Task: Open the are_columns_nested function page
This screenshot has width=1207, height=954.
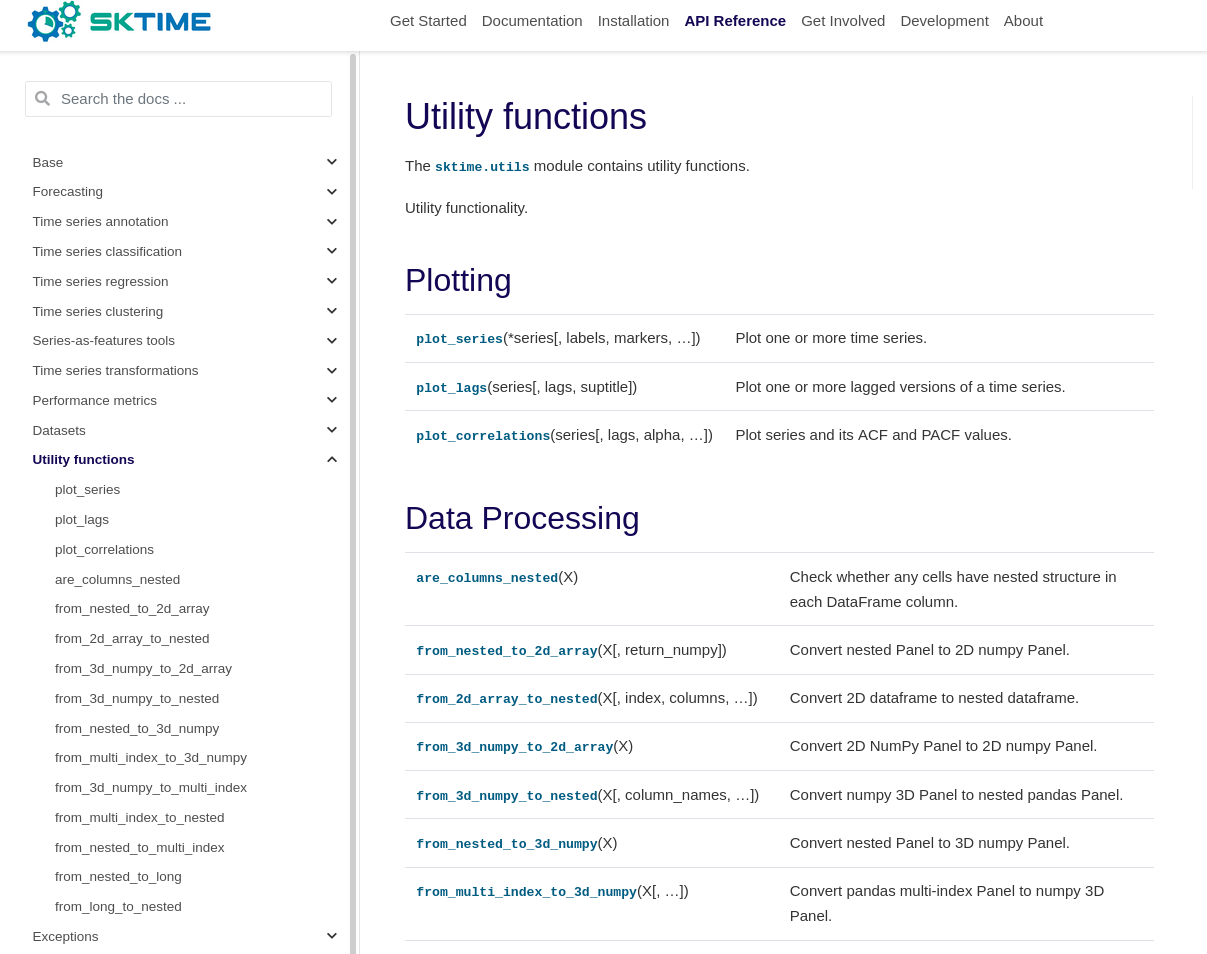Action: 487,577
